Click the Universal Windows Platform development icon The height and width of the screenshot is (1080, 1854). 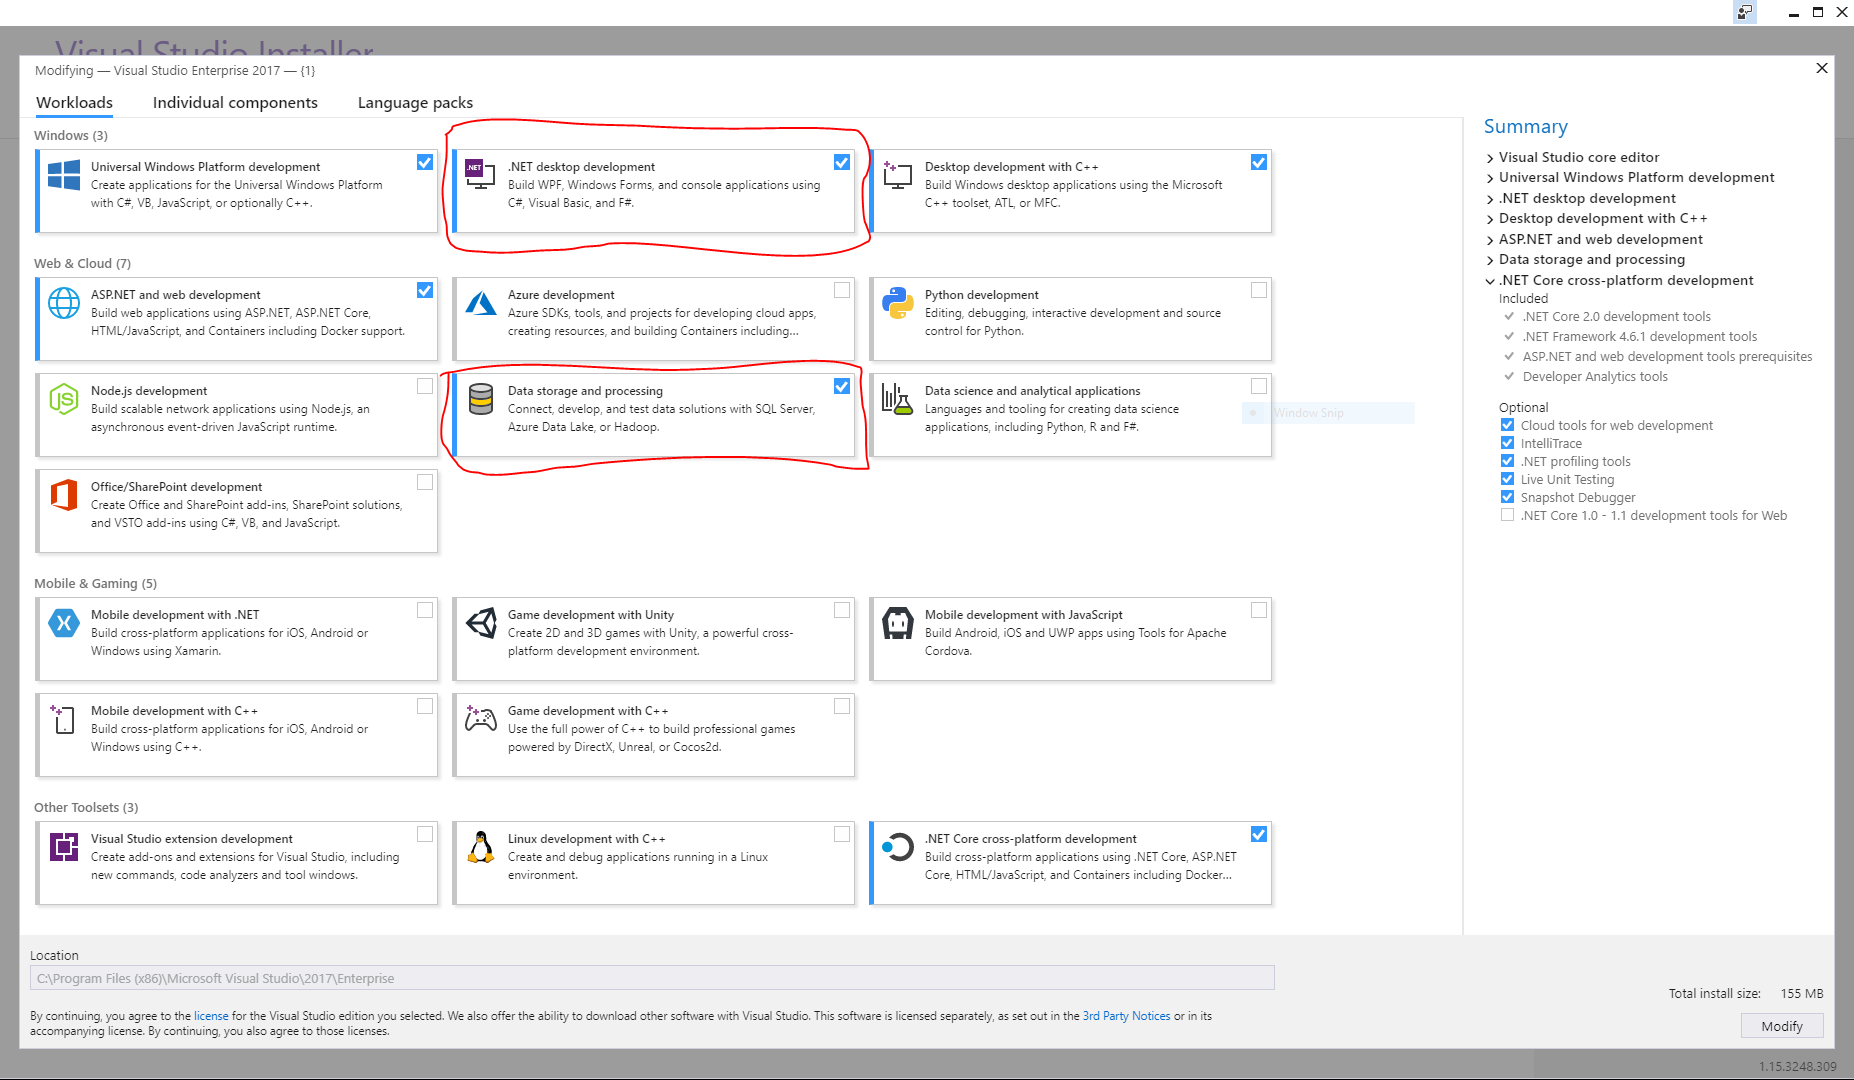64,175
